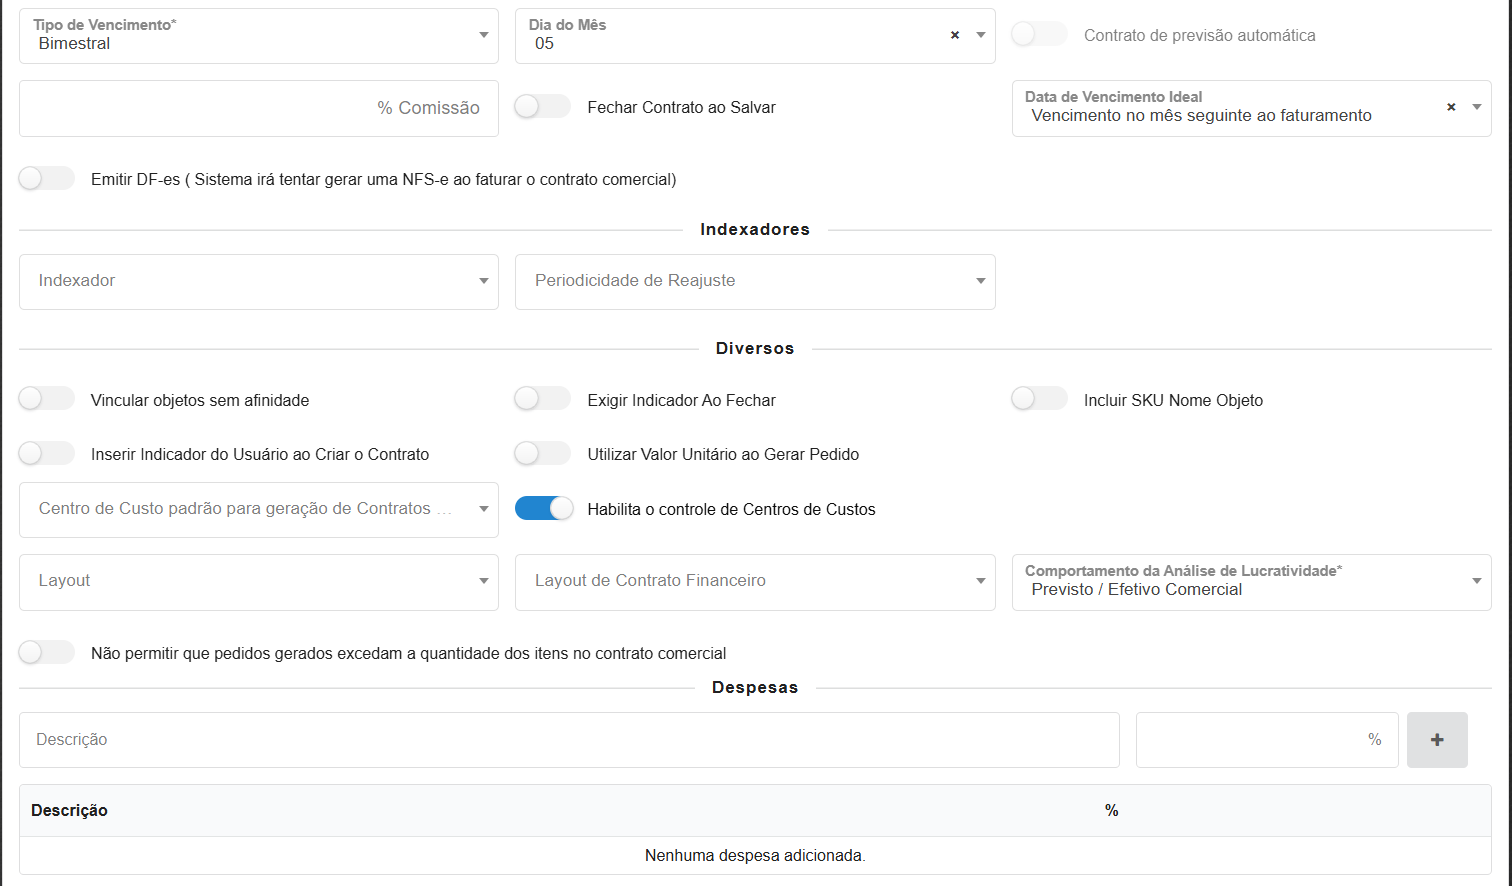Enable Fechar Contrato ao Salvar

click(543, 106)
